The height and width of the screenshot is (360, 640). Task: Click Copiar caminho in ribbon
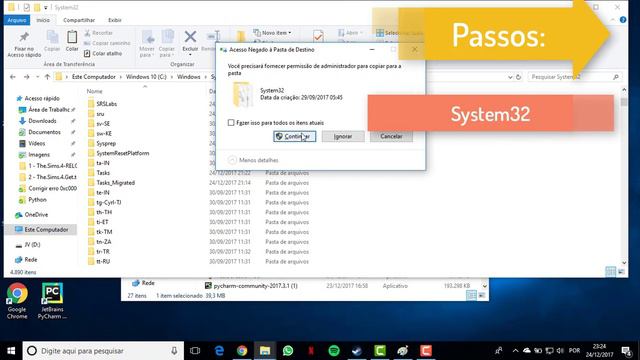pos(107,43)
